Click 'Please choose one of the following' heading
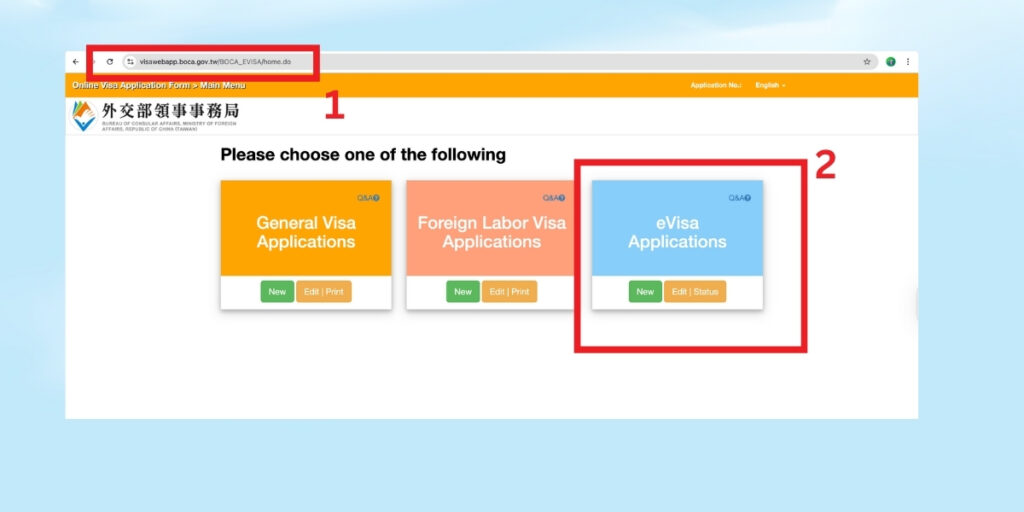The width and height of the screenshot is (1024, 512). tap(363, 155)
